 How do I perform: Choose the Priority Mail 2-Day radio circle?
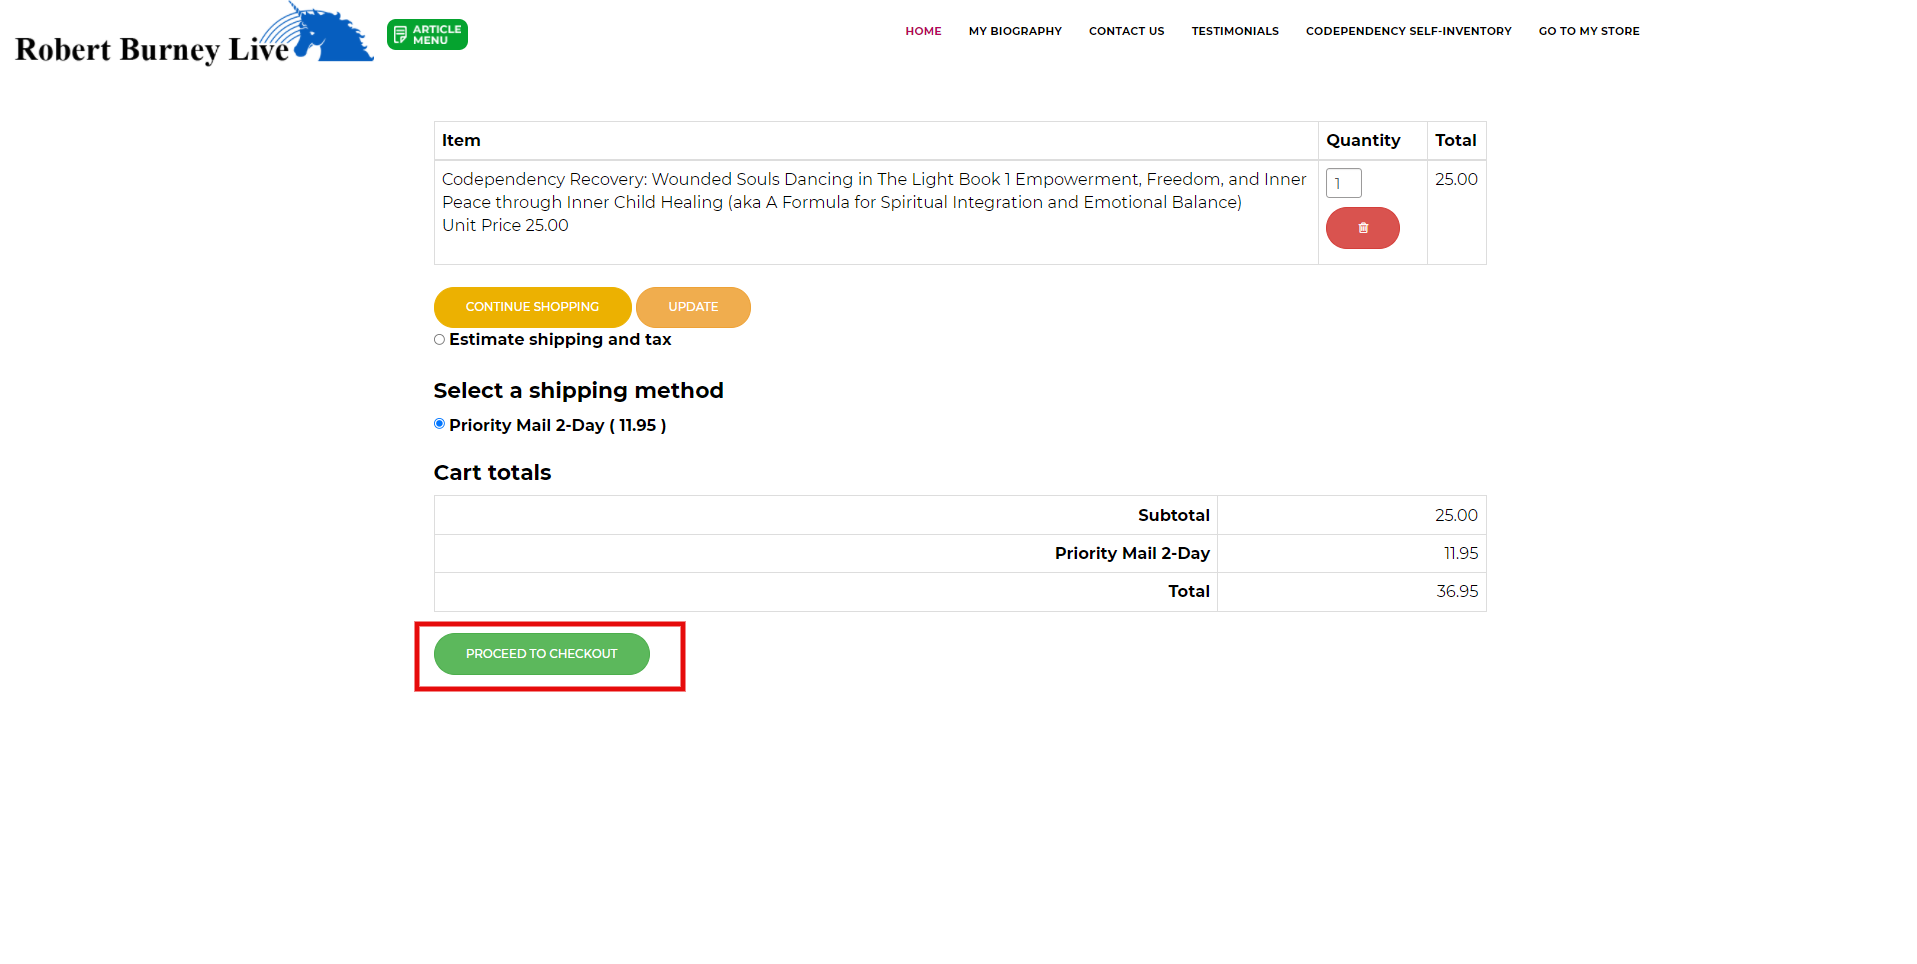point(439,424)
